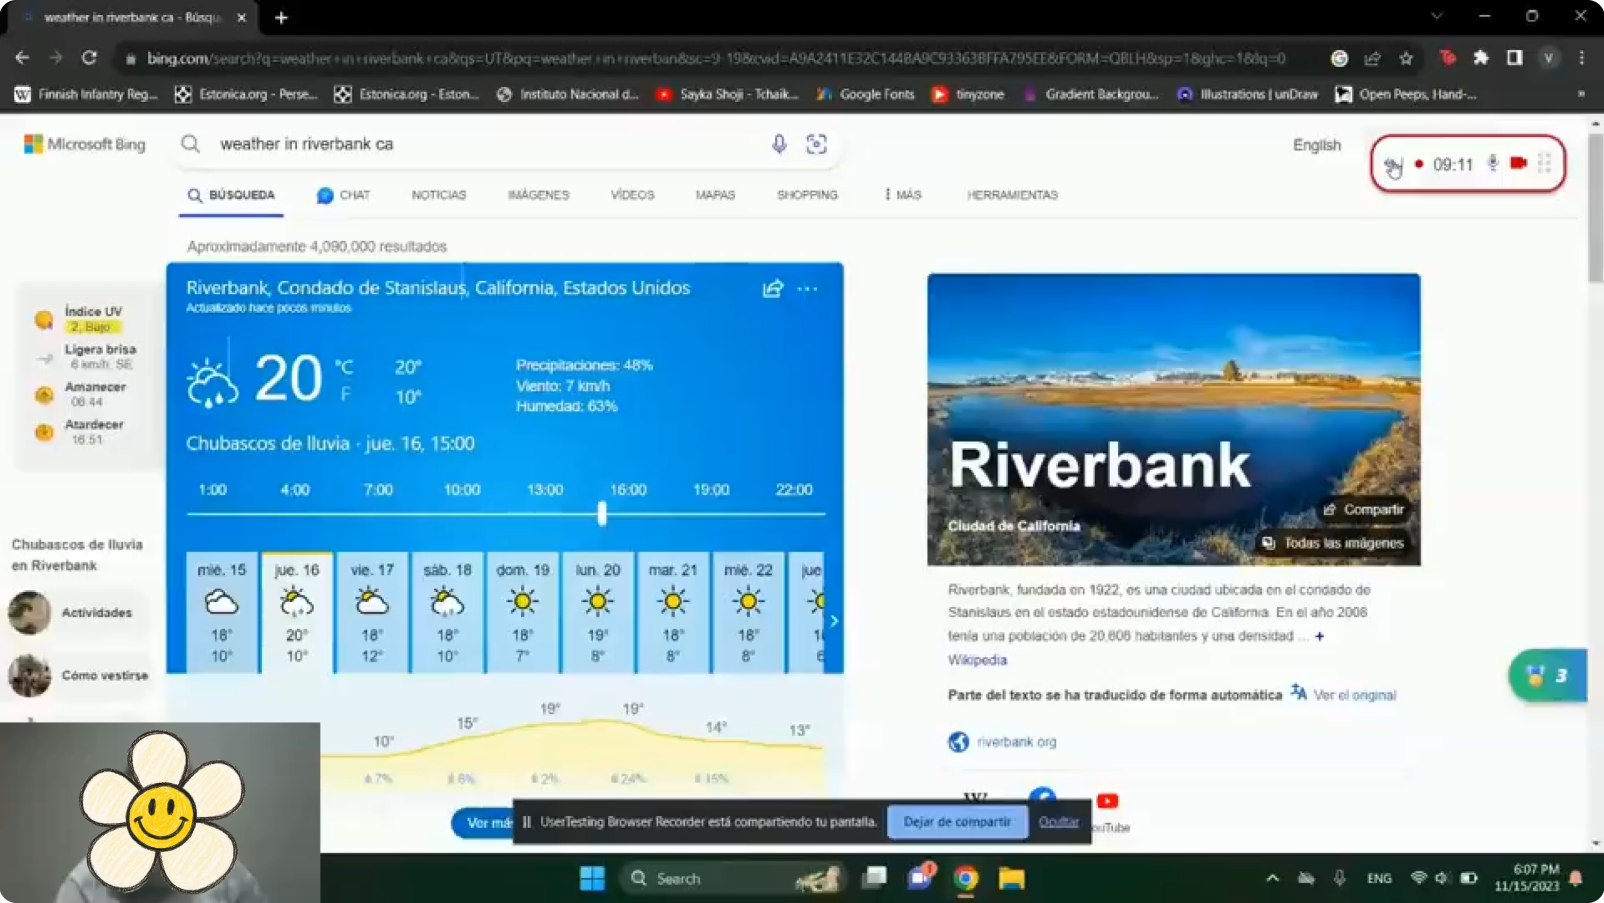Expand bookmarks bar overflow chevron
Image resolution: width=1604 pixels, height=903 pixels.
pos(1581,94)
